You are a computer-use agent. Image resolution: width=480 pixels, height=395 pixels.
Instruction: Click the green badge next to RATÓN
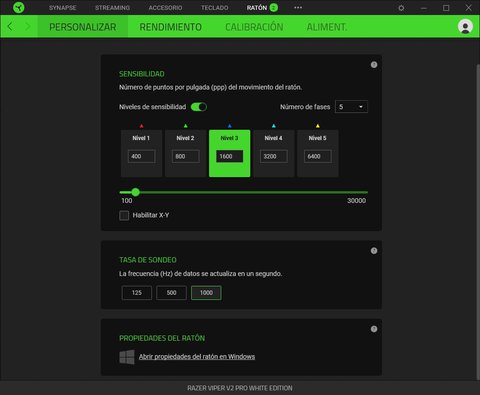tap(274, 7)
